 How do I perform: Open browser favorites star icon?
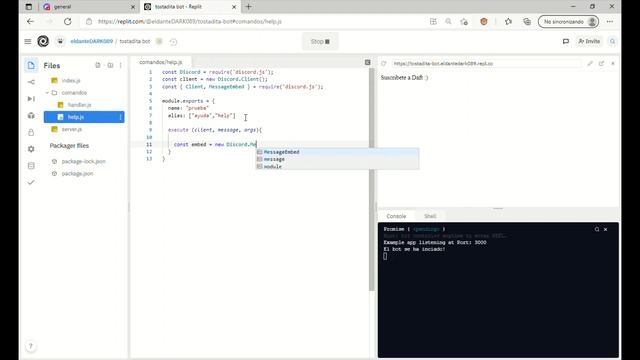coord(508,22)
